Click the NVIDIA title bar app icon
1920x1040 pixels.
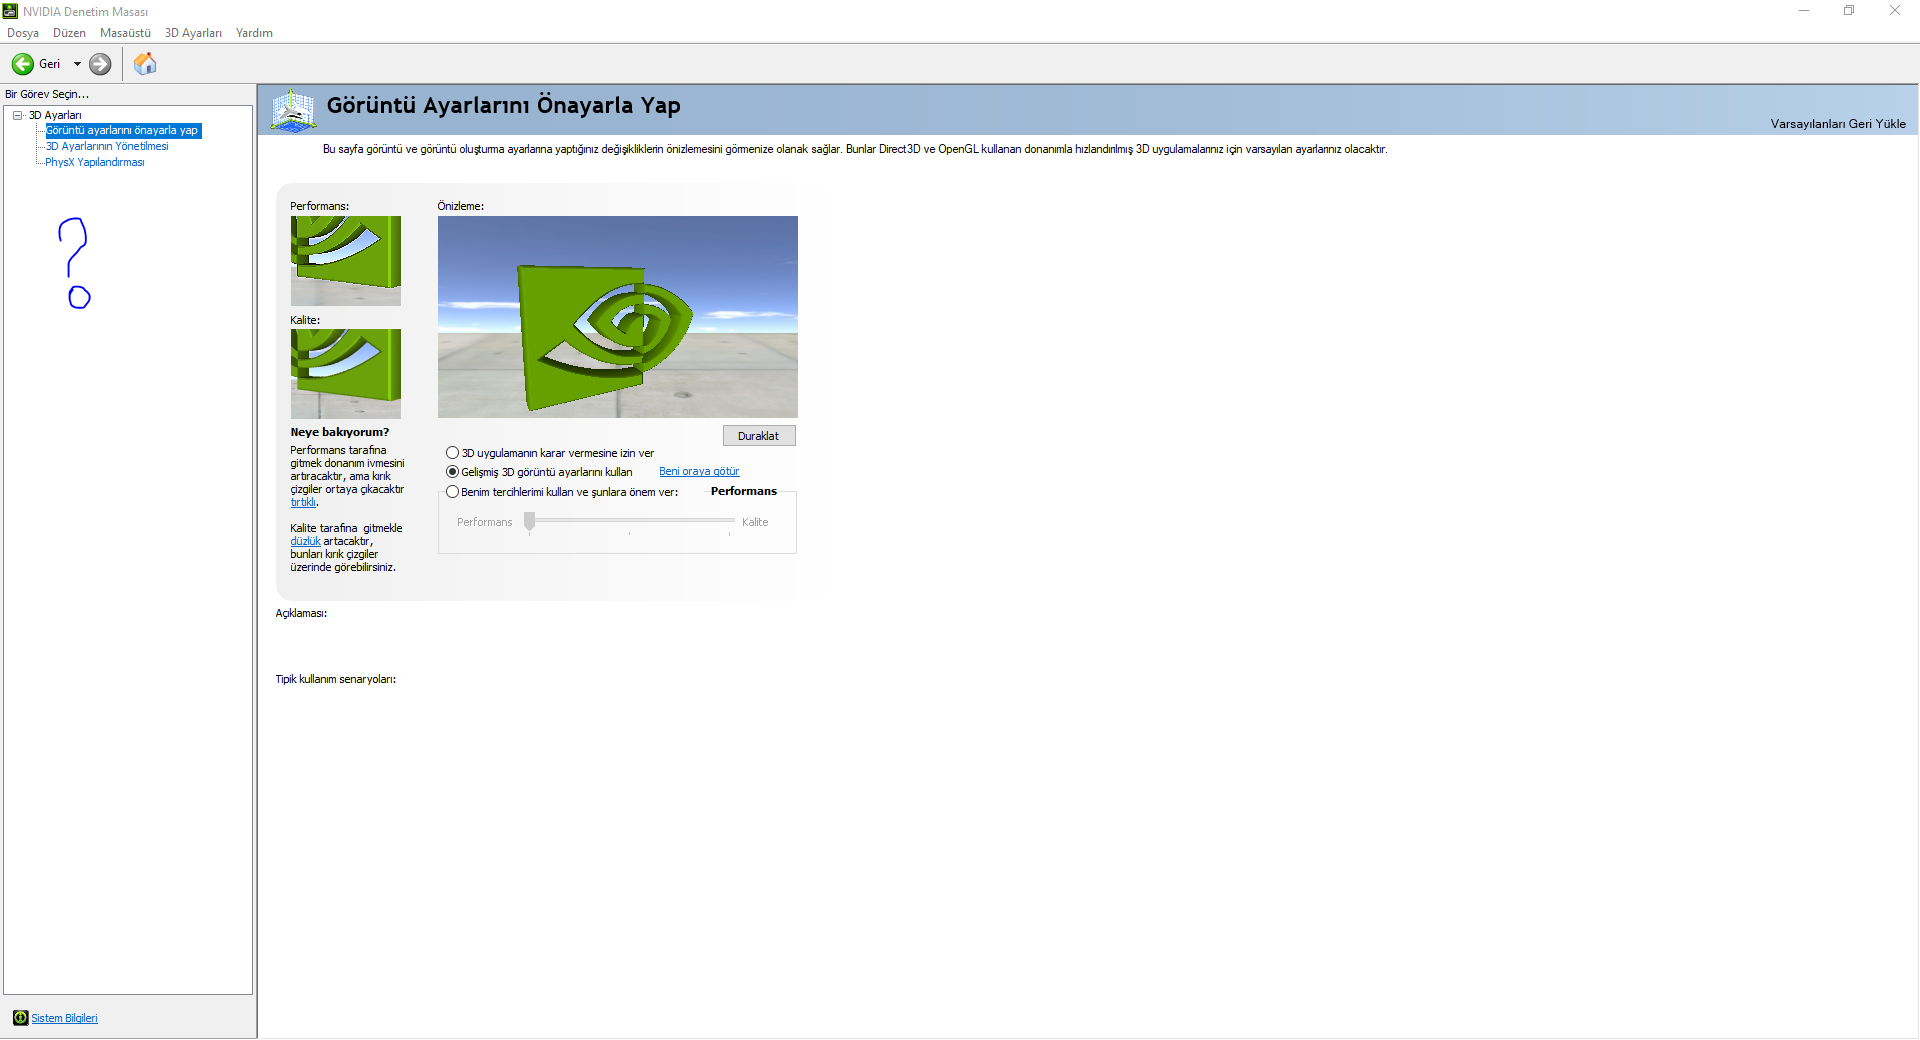coord(10,11)
